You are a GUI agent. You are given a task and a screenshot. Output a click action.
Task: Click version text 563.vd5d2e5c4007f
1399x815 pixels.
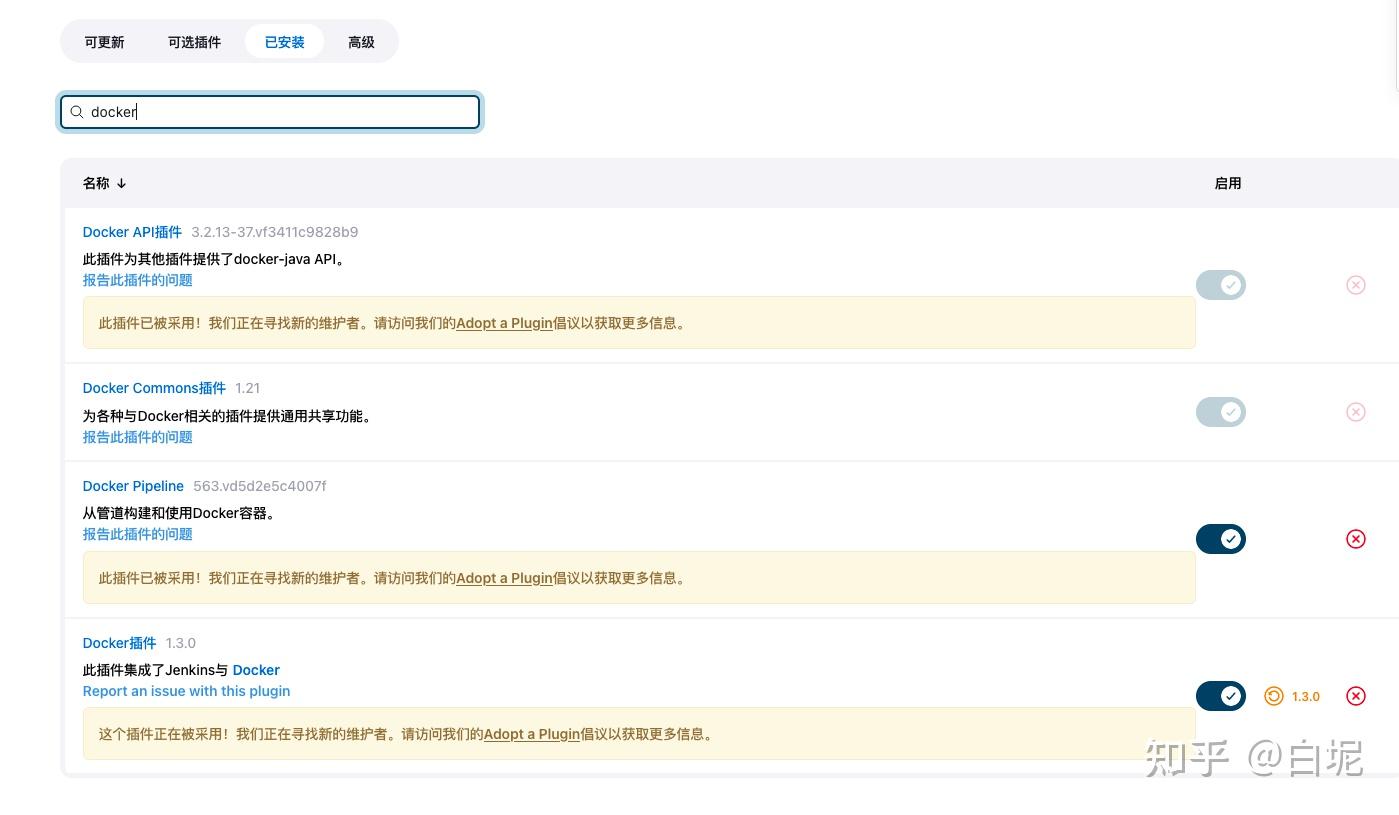[259, 486]
